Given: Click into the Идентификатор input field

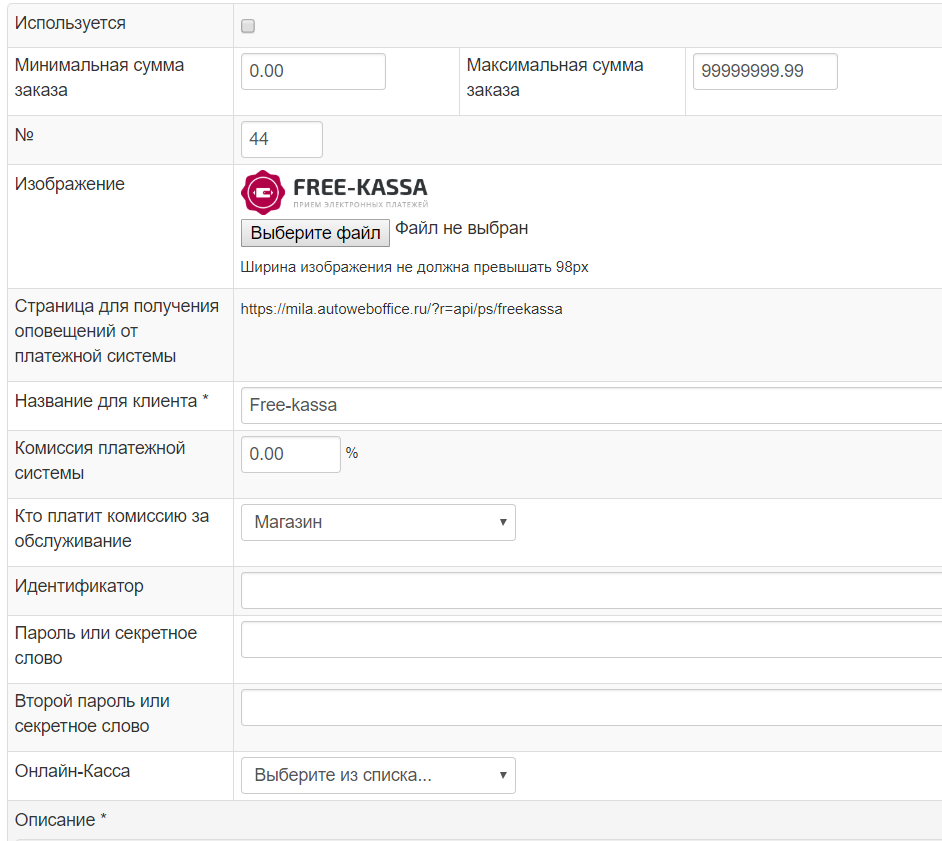Looking at the screenshot, I should click(590, 590).
